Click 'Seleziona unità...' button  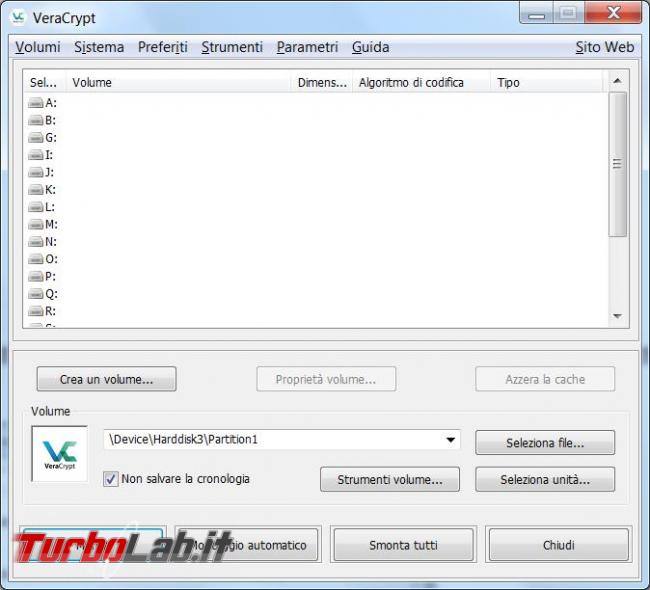click(x=545, y=480)
